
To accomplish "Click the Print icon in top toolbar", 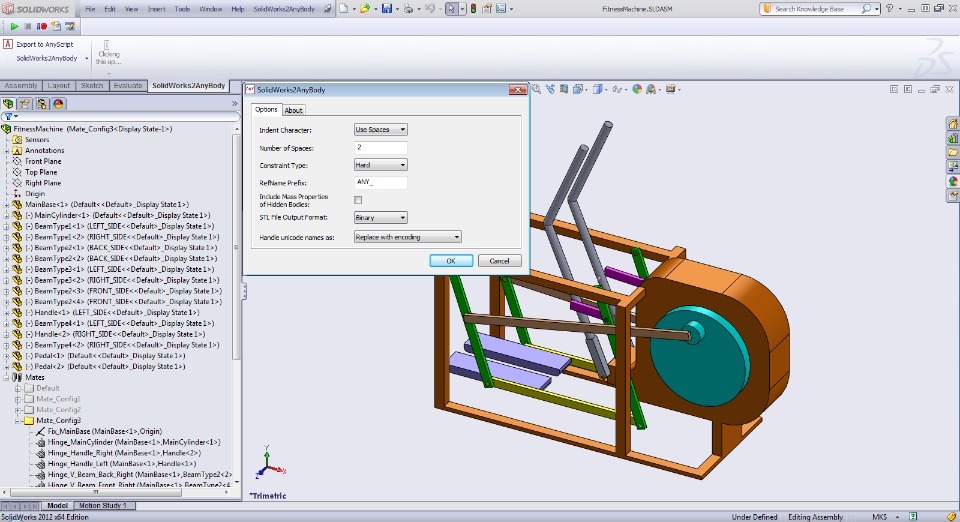I will pyautogui.click(x=408, y=9).
